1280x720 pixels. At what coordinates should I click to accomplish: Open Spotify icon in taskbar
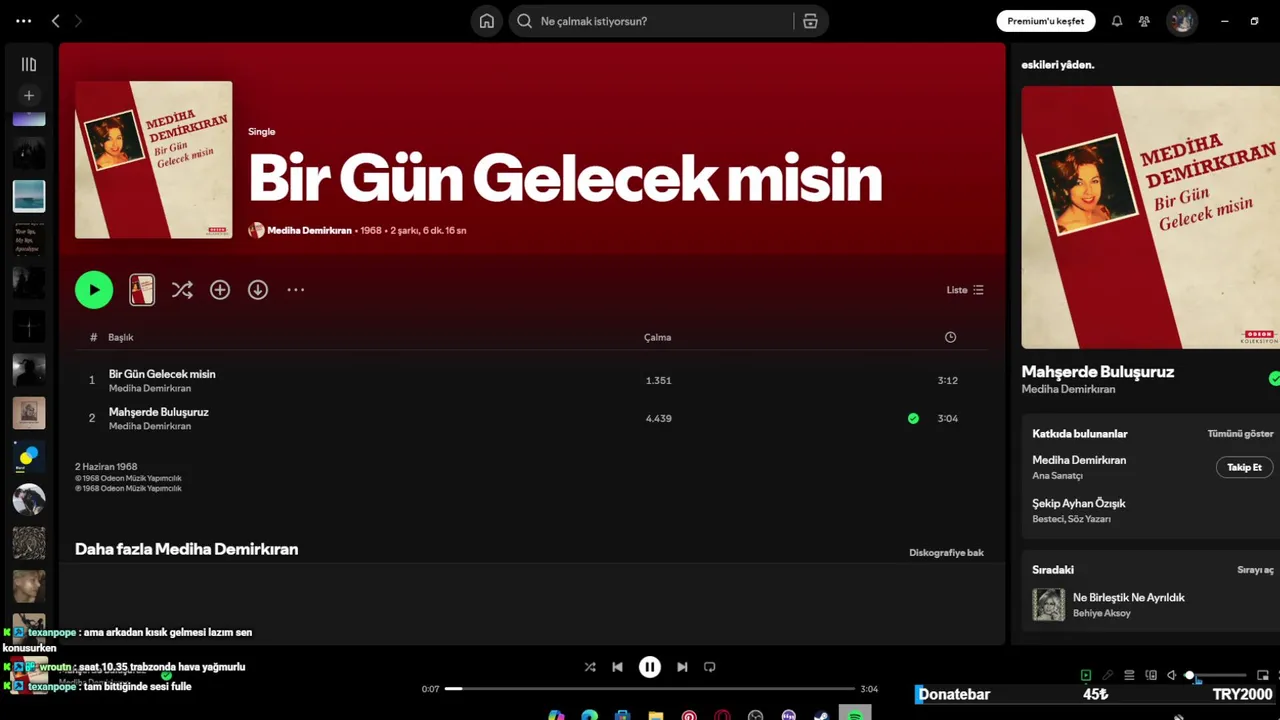coord(855,715)
